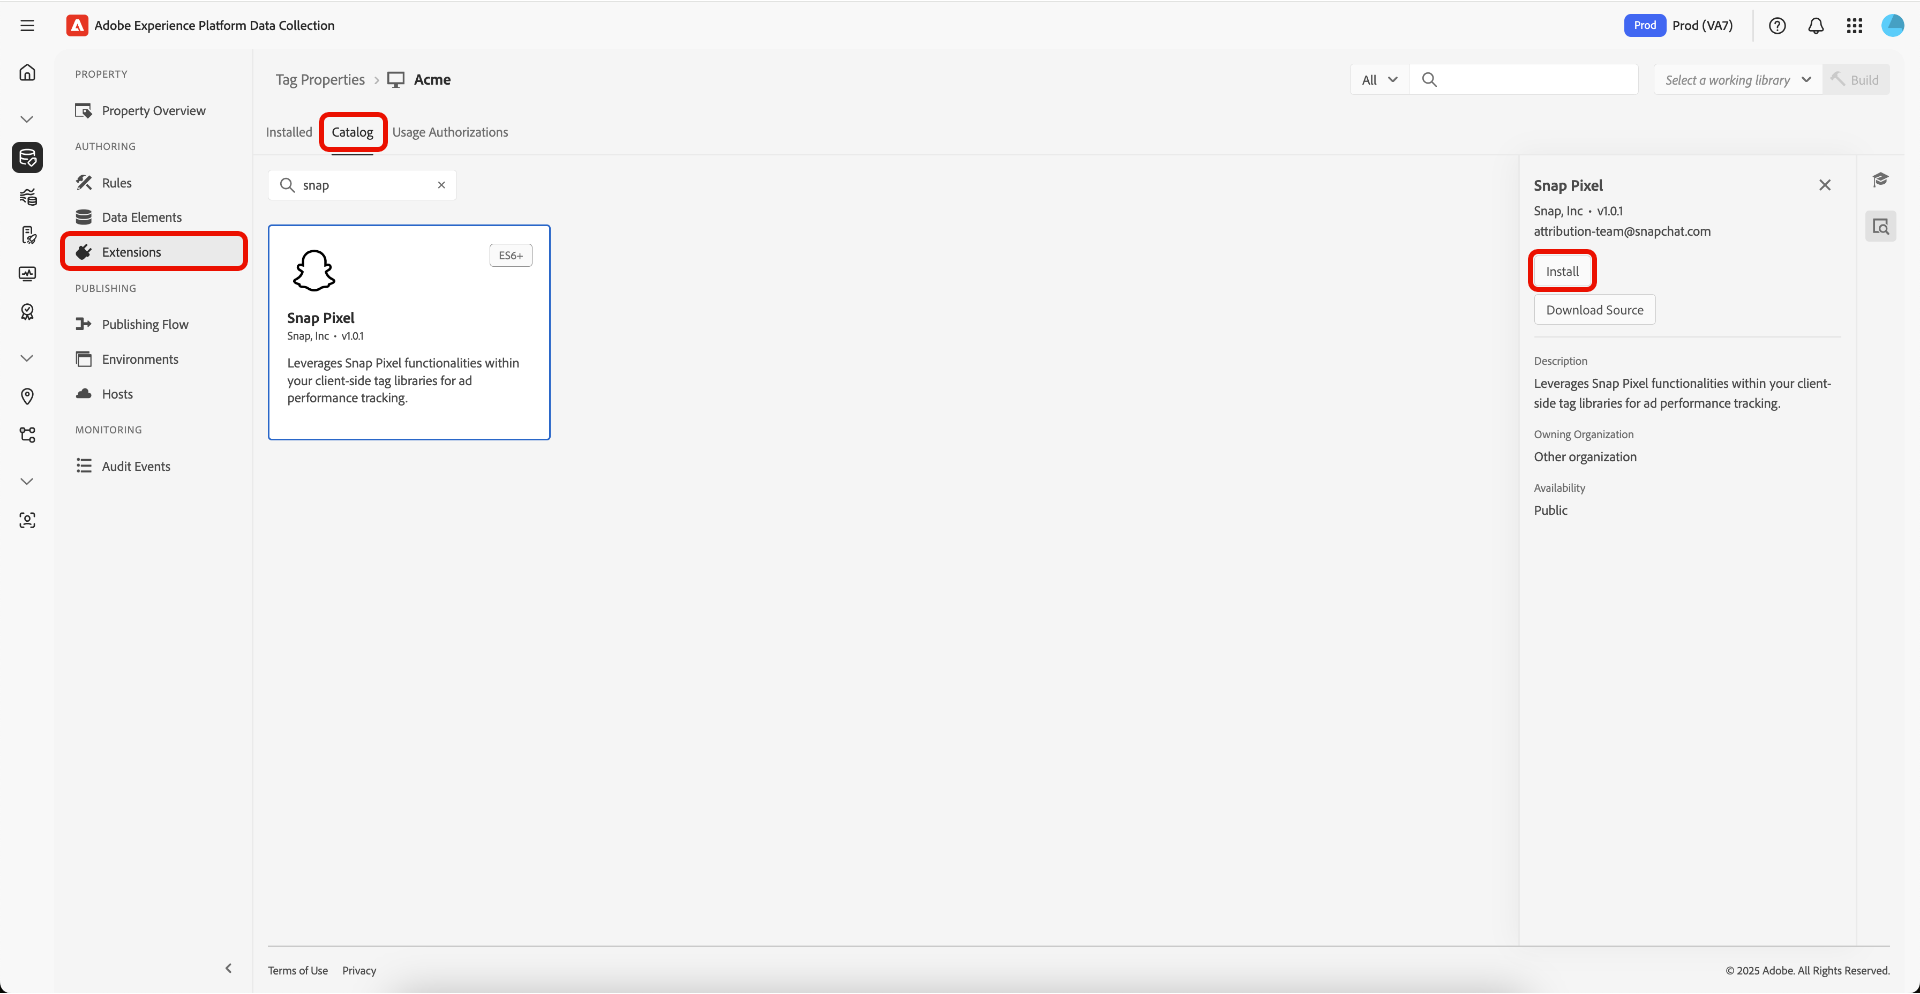Screen dimensions: 1920x994
Task: Select Extensions in the sidebar
Action: 154,252
